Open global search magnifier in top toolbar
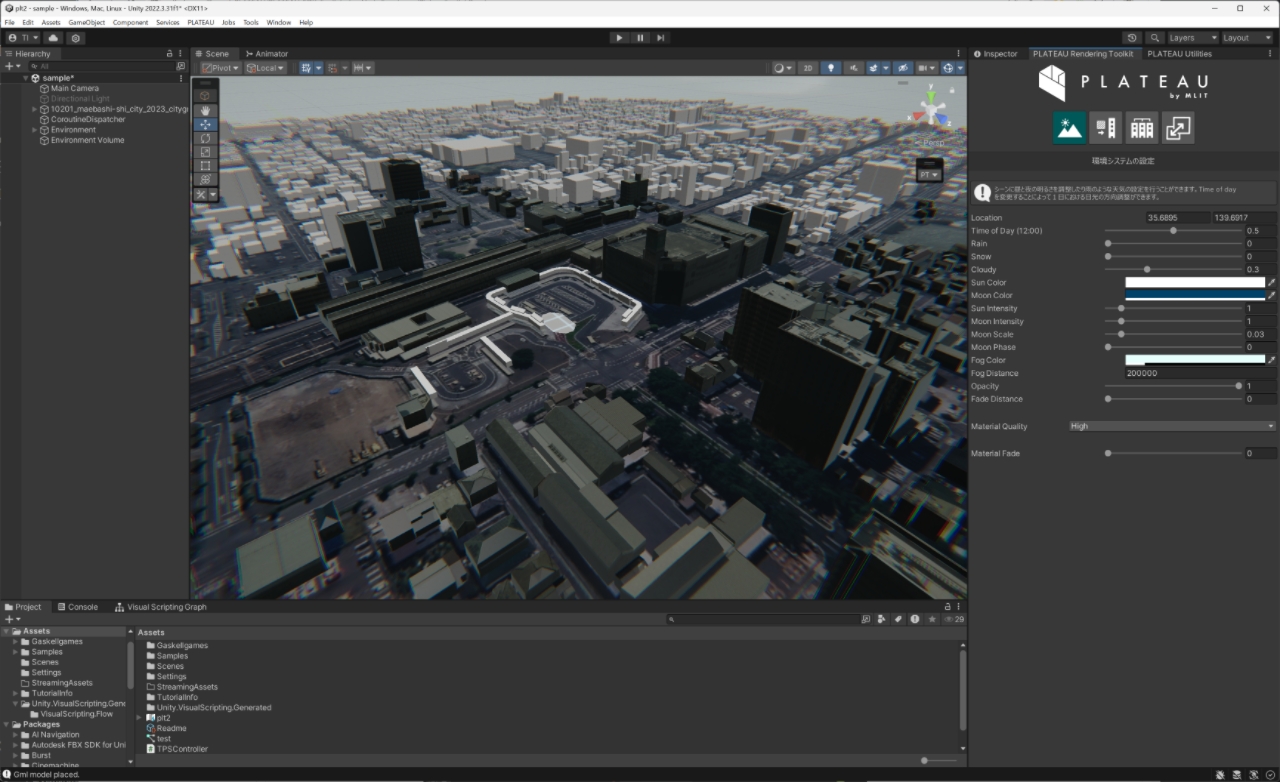This screenshot has width=1280, height=782. tap(1155, 38)
